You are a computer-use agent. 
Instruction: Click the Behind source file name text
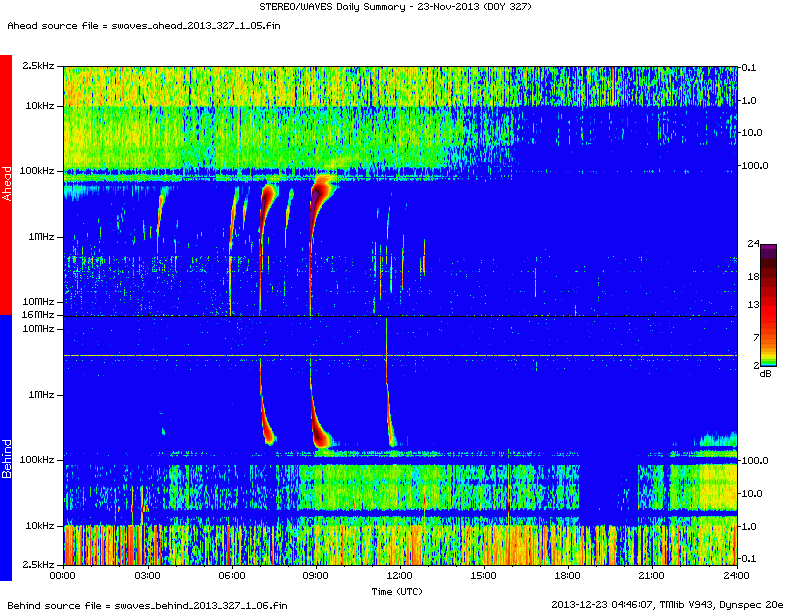(x=146, y=605)
